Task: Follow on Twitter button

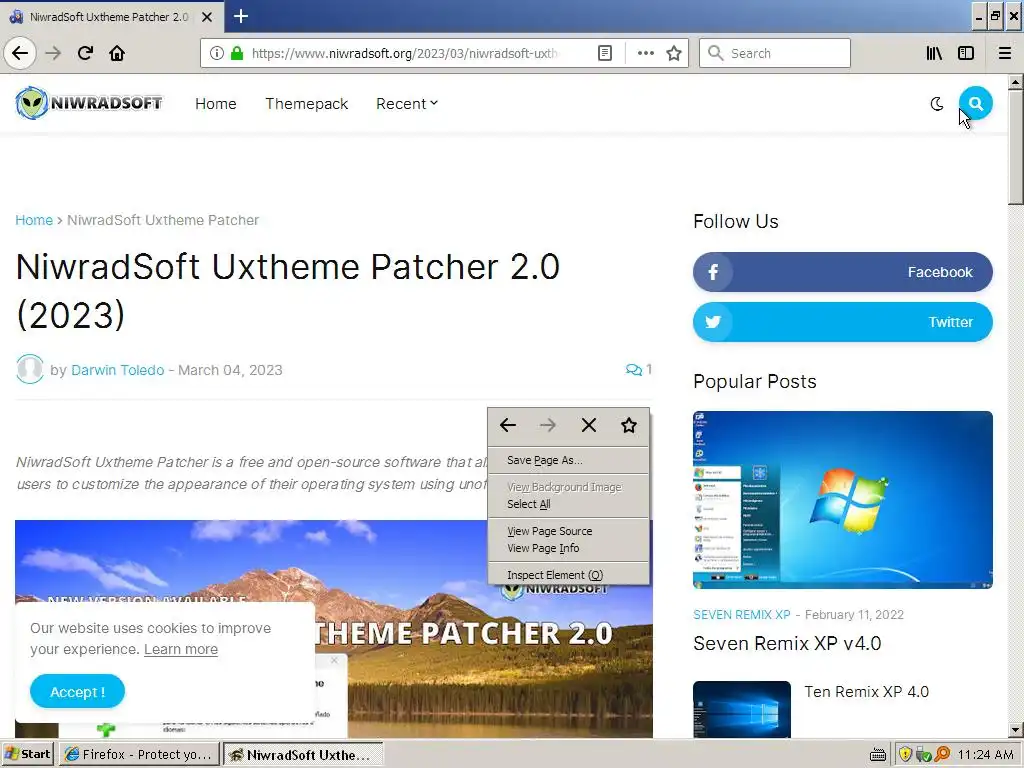Action: 842,322
